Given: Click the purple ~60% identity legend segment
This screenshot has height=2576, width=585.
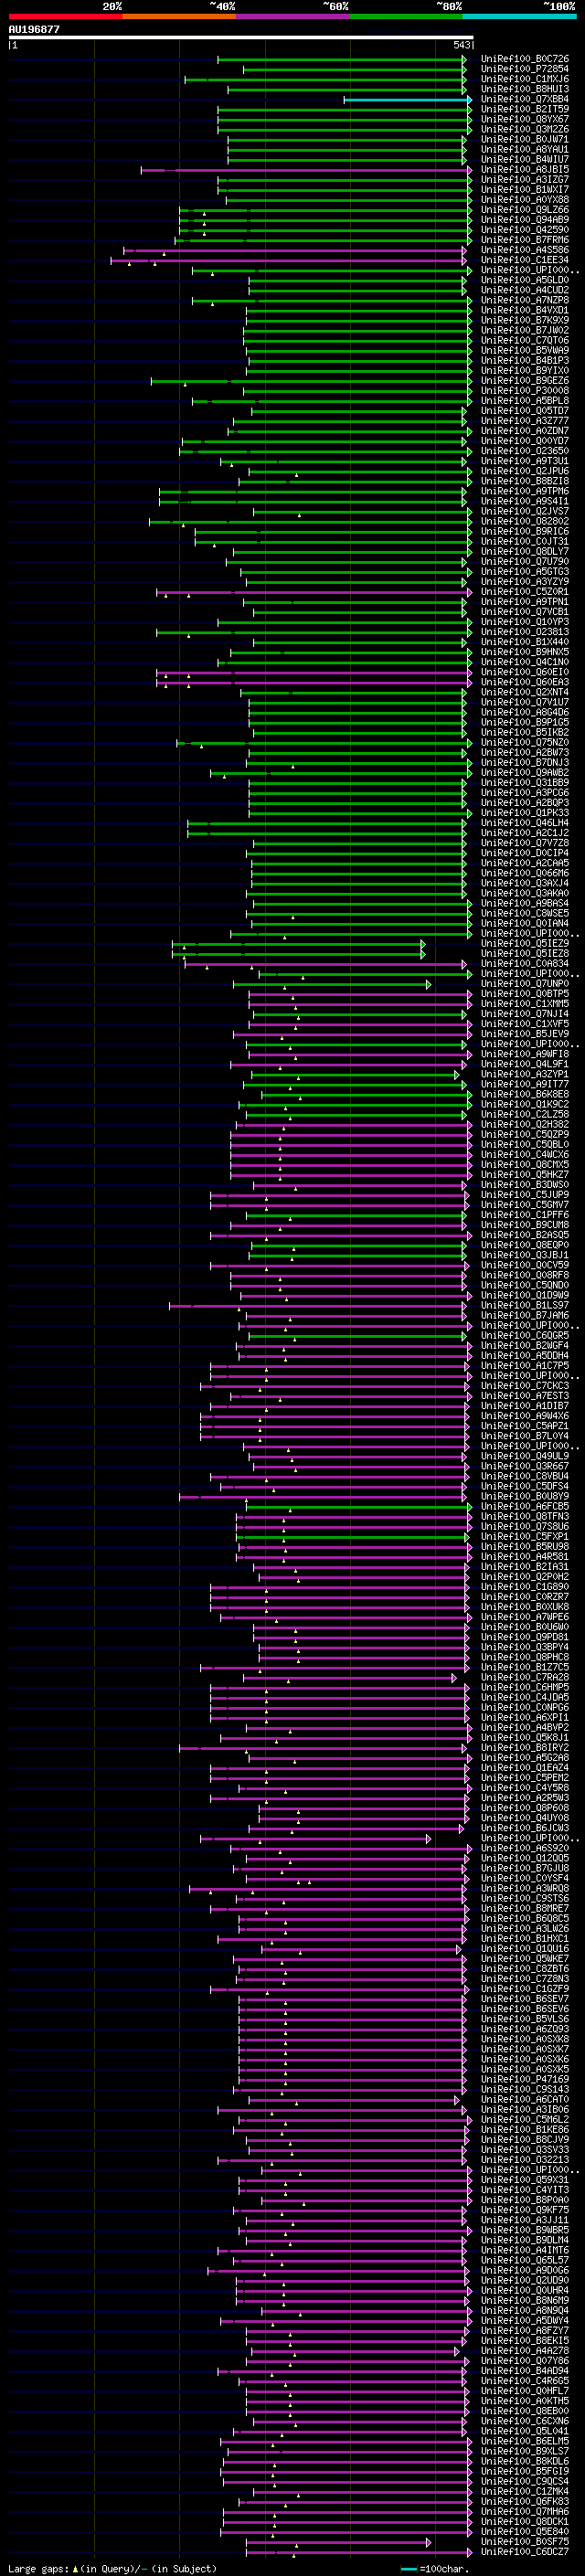Looking at the screenshot, I should click(x=292, y=16).
